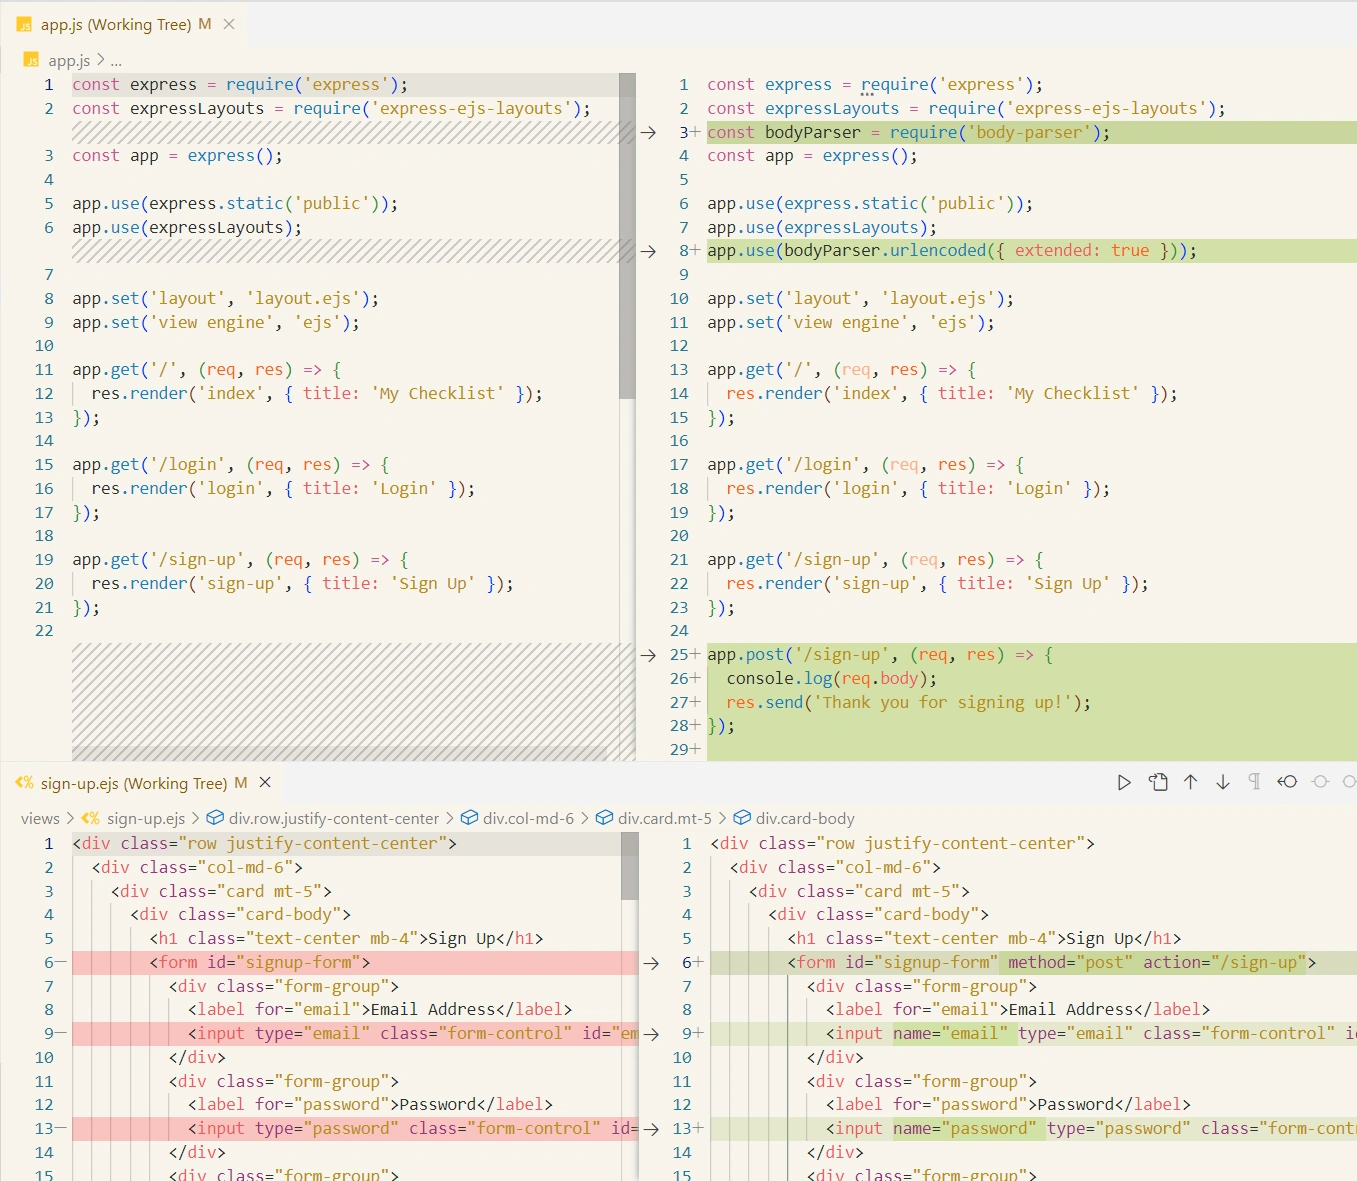Expand the ellipsis breadcrumb after app.js
This screenshot has height=1181, width=1357.
[x=116, y=60]
